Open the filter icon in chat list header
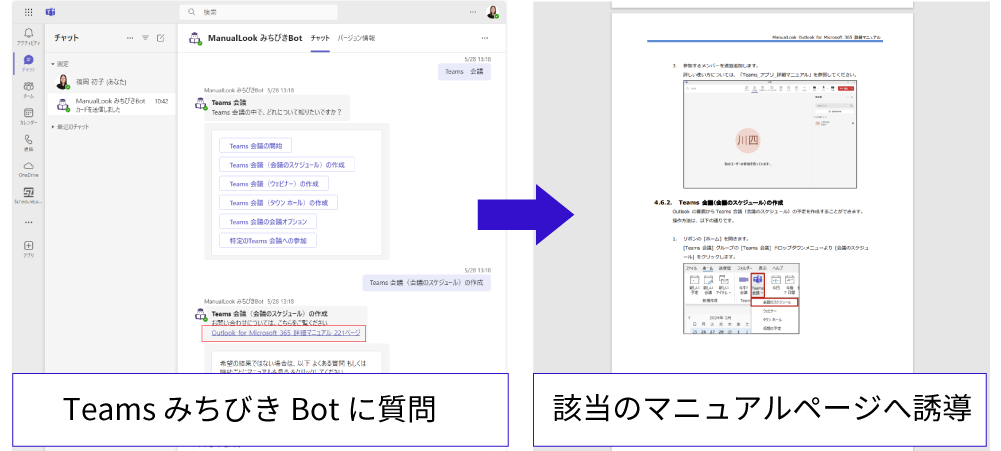1001x451 pixels. click(145, 38)
